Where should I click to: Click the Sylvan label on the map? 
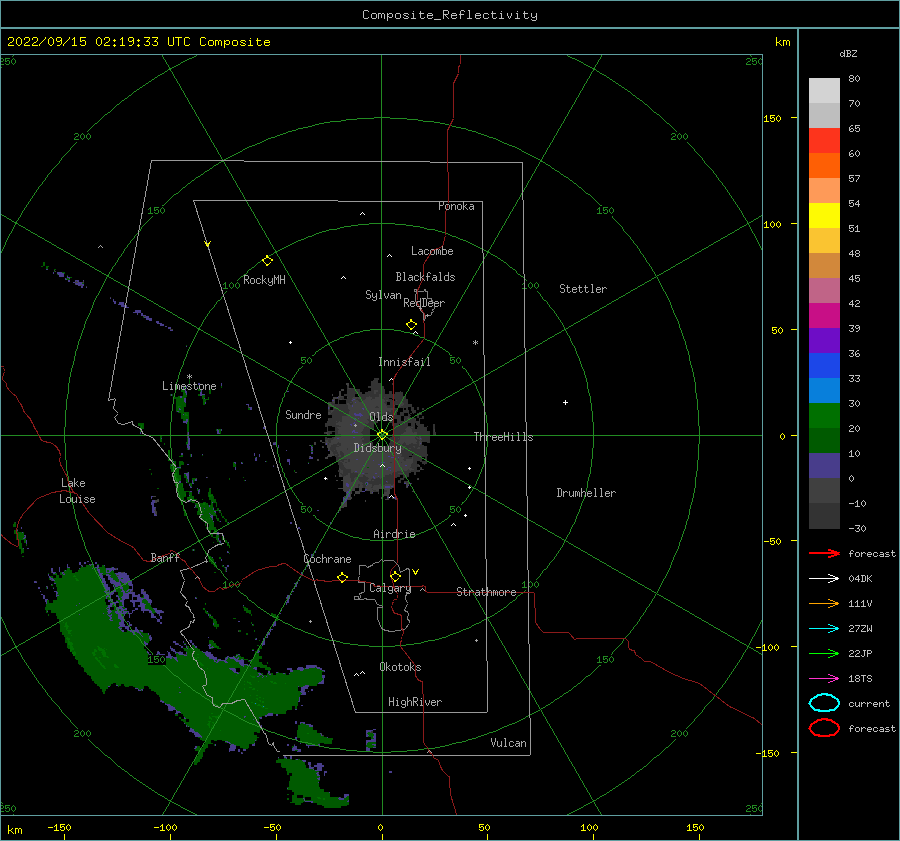pyautogui.click(x=383, y=295)
